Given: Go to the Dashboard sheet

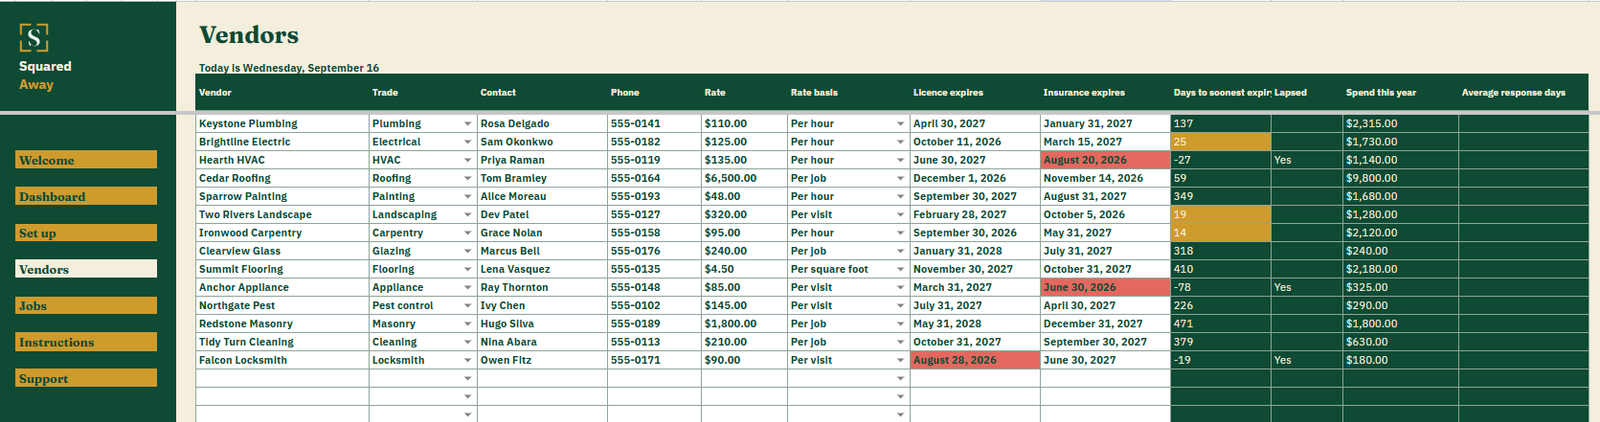Looking at the screenshot, I should point(86,196).
